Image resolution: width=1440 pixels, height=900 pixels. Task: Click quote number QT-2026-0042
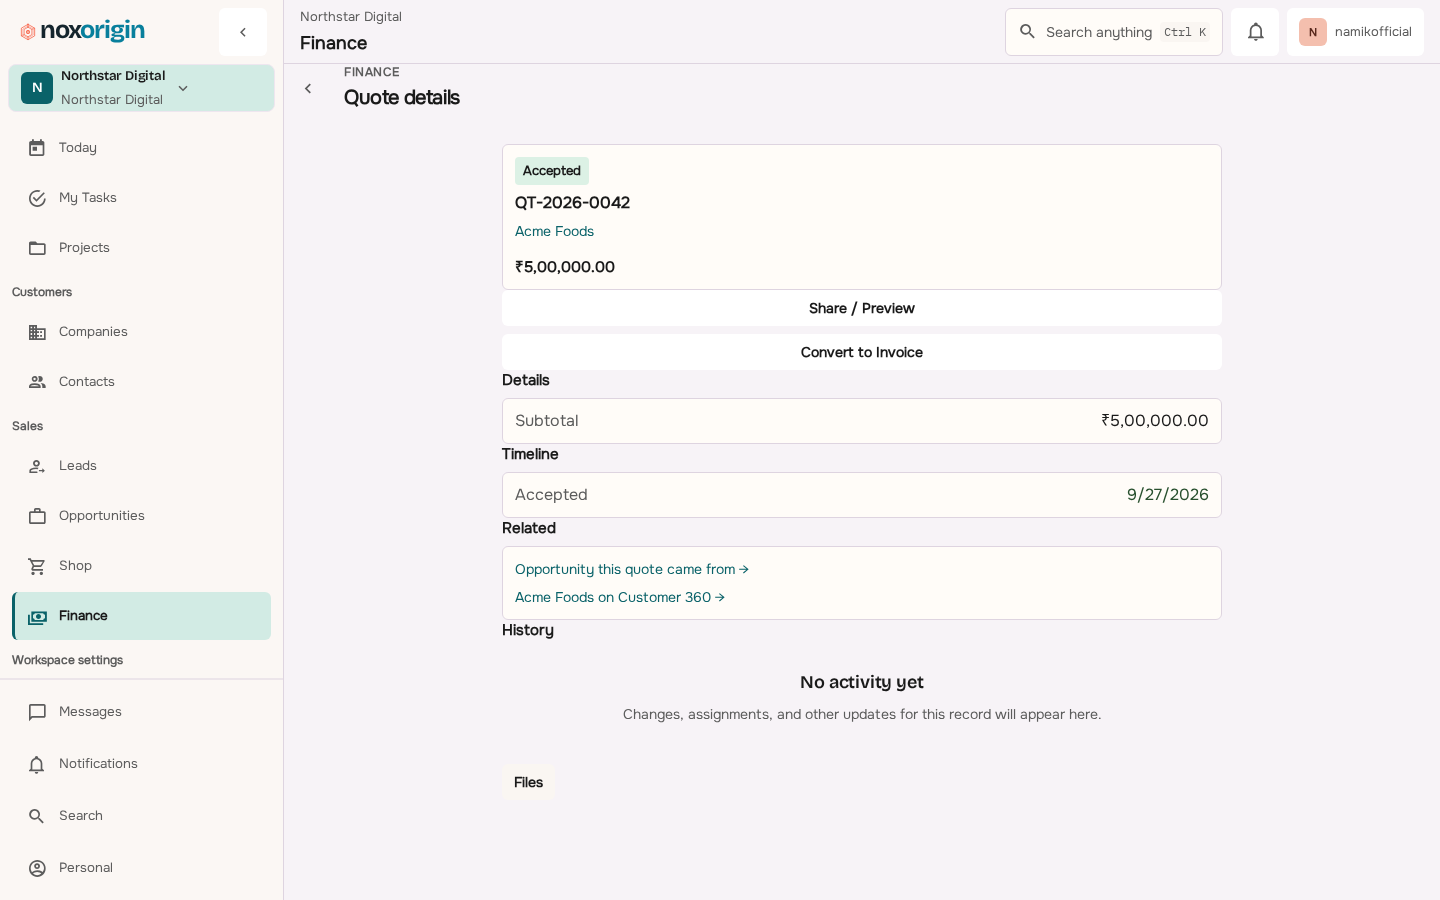click(572, 203)
